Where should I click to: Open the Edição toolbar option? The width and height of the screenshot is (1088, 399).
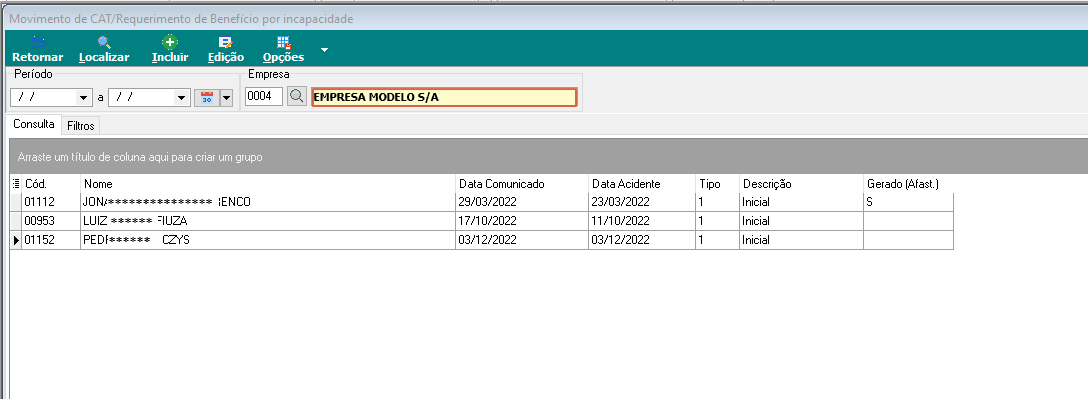tap(226, 49)
